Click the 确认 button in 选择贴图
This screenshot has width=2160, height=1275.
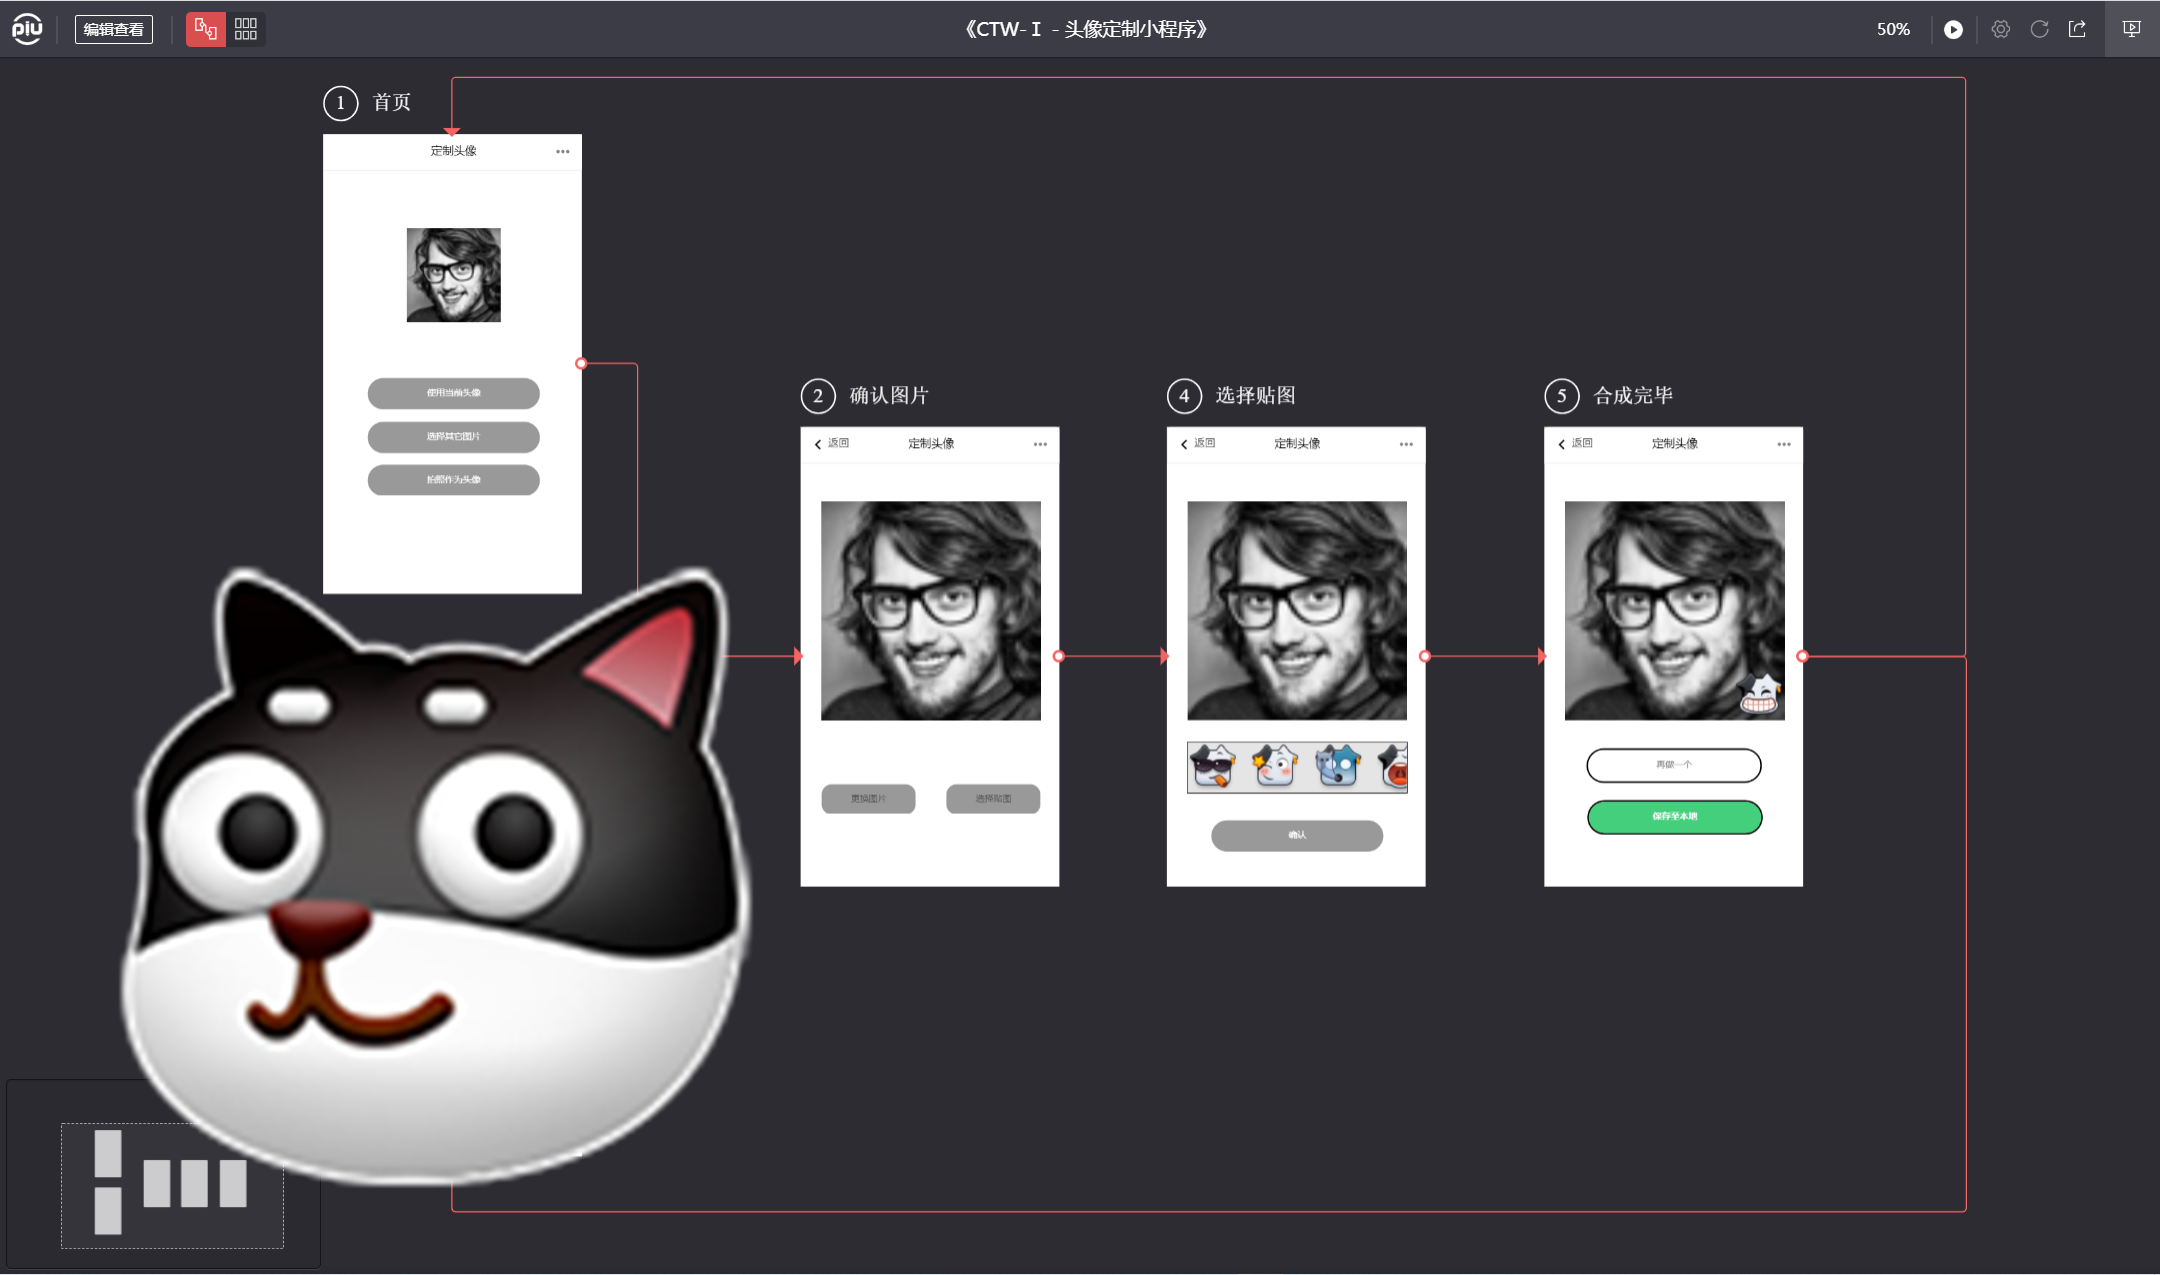[x=1296, y=835]
